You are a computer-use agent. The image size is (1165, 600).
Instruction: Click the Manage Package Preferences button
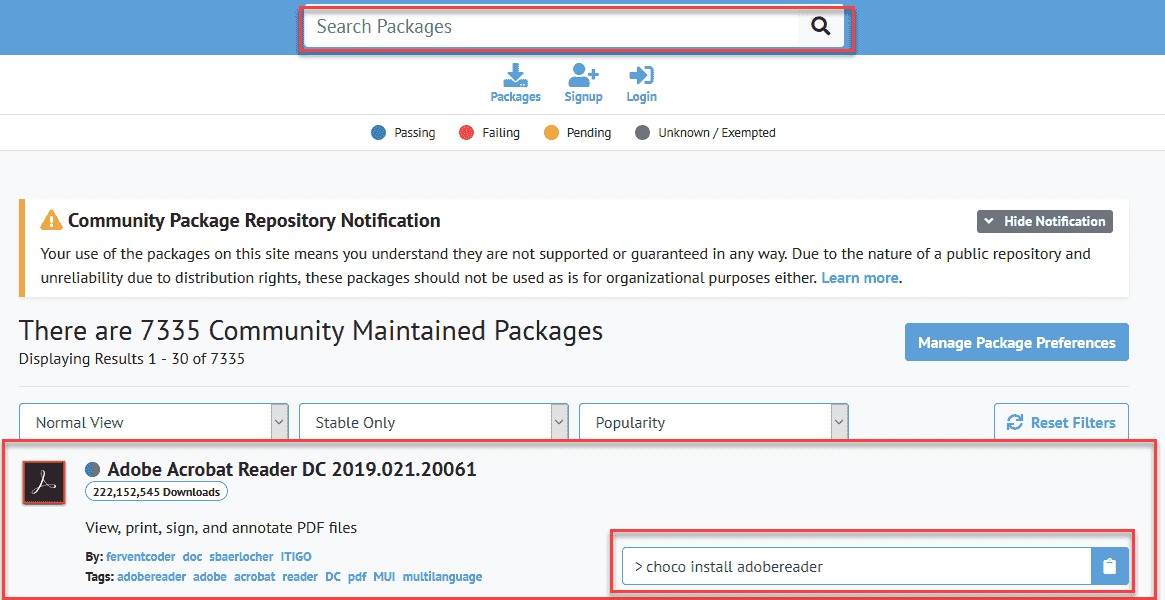point(1016,342)
